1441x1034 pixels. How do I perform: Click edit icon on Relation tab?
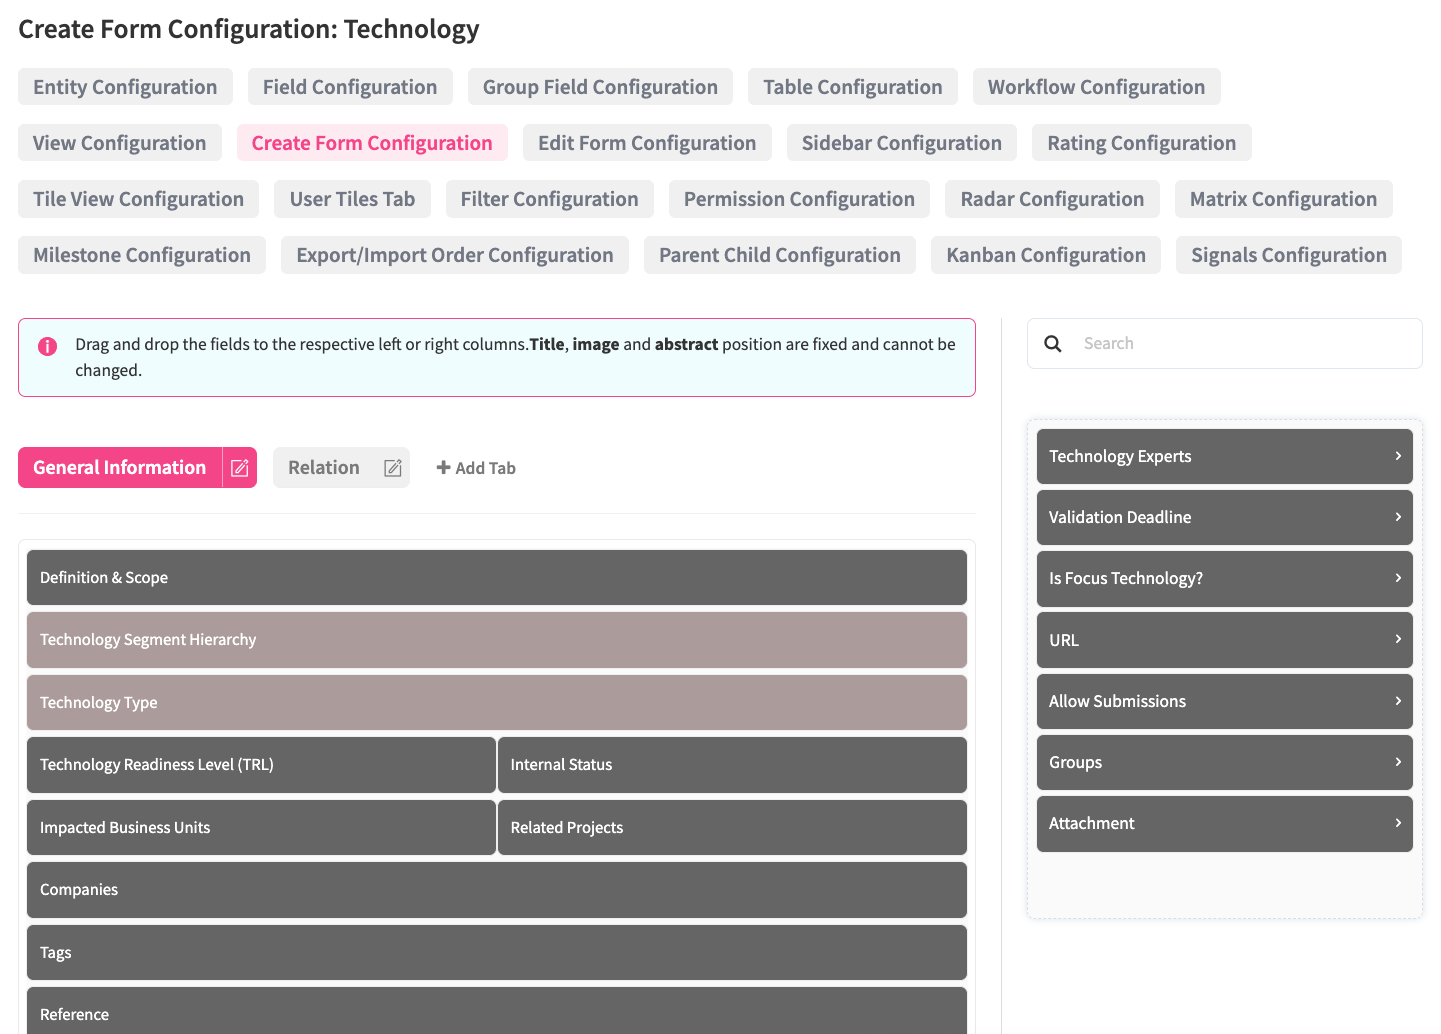[x=393, y=468]
